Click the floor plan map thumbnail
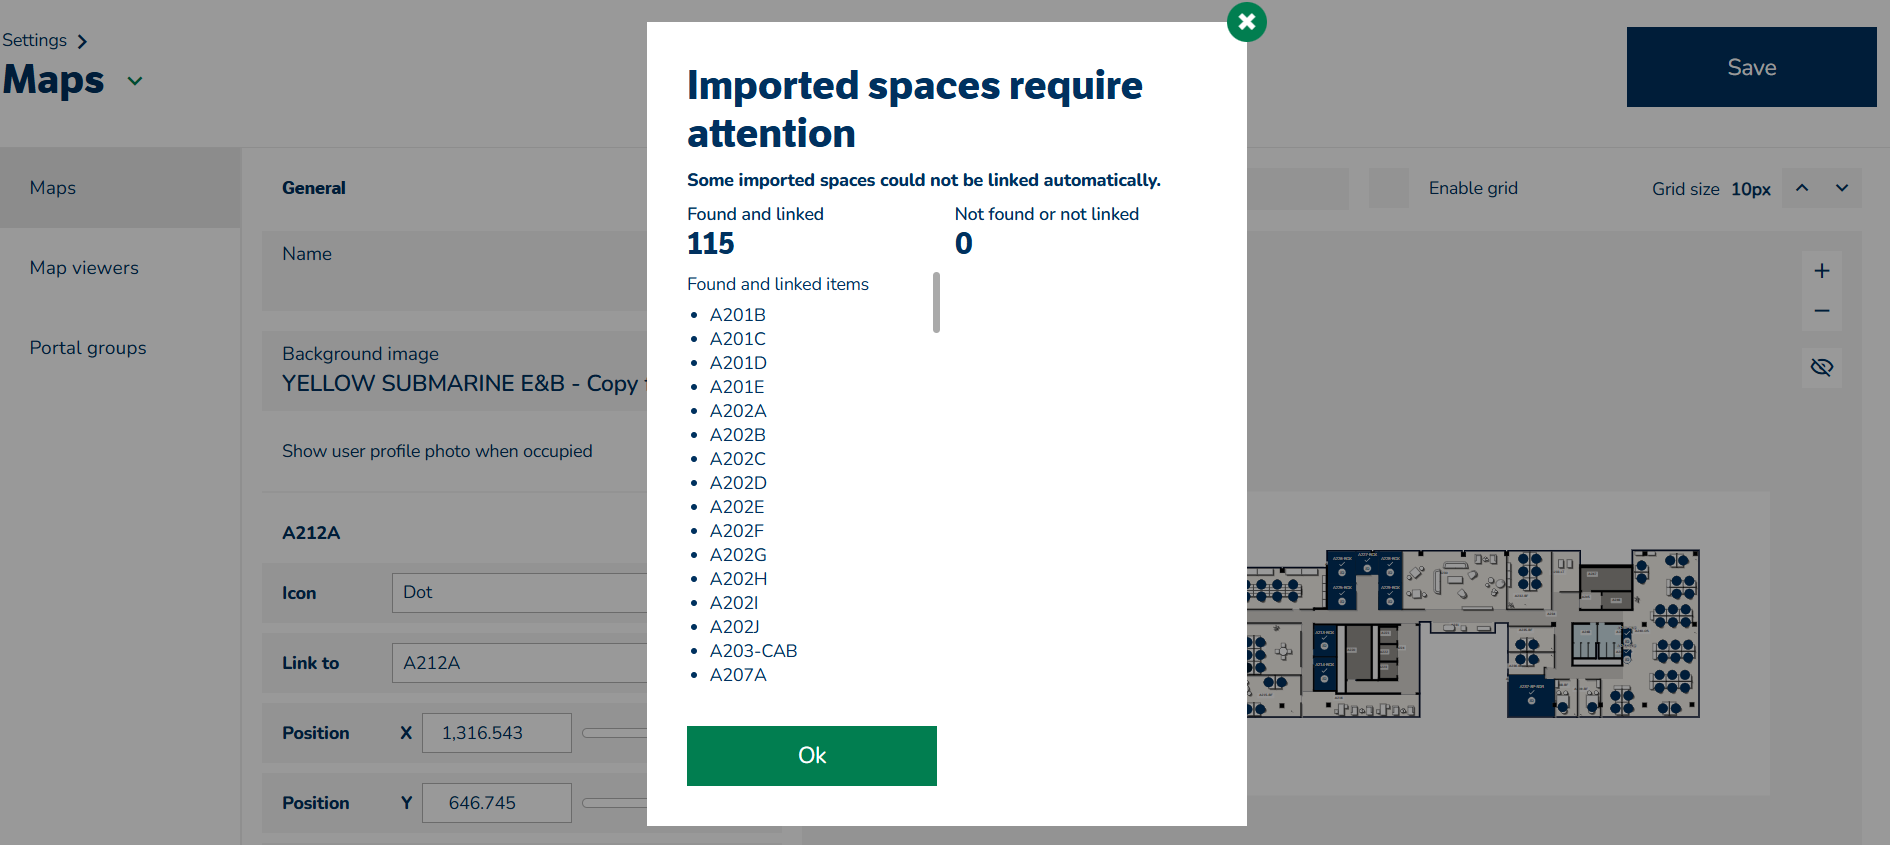The image size is (1890, 845). [x=1473, y=633]
